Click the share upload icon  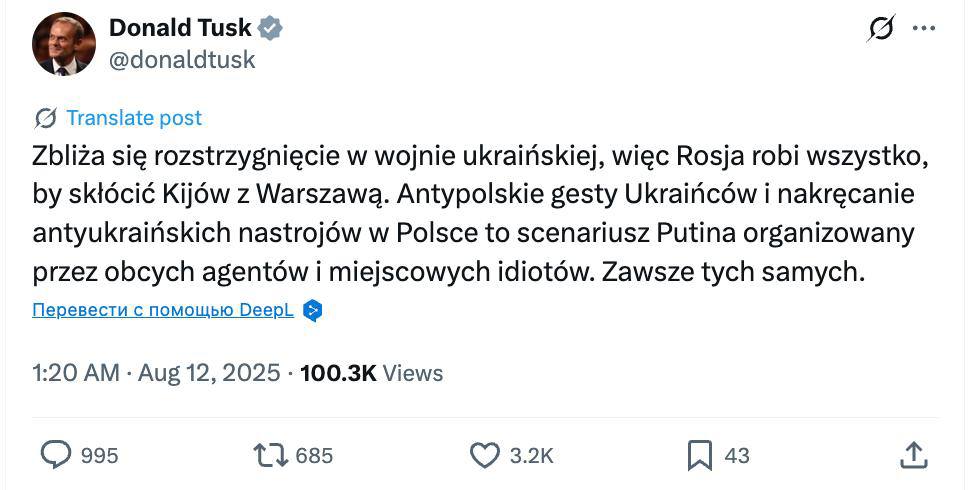click(913, 456)
